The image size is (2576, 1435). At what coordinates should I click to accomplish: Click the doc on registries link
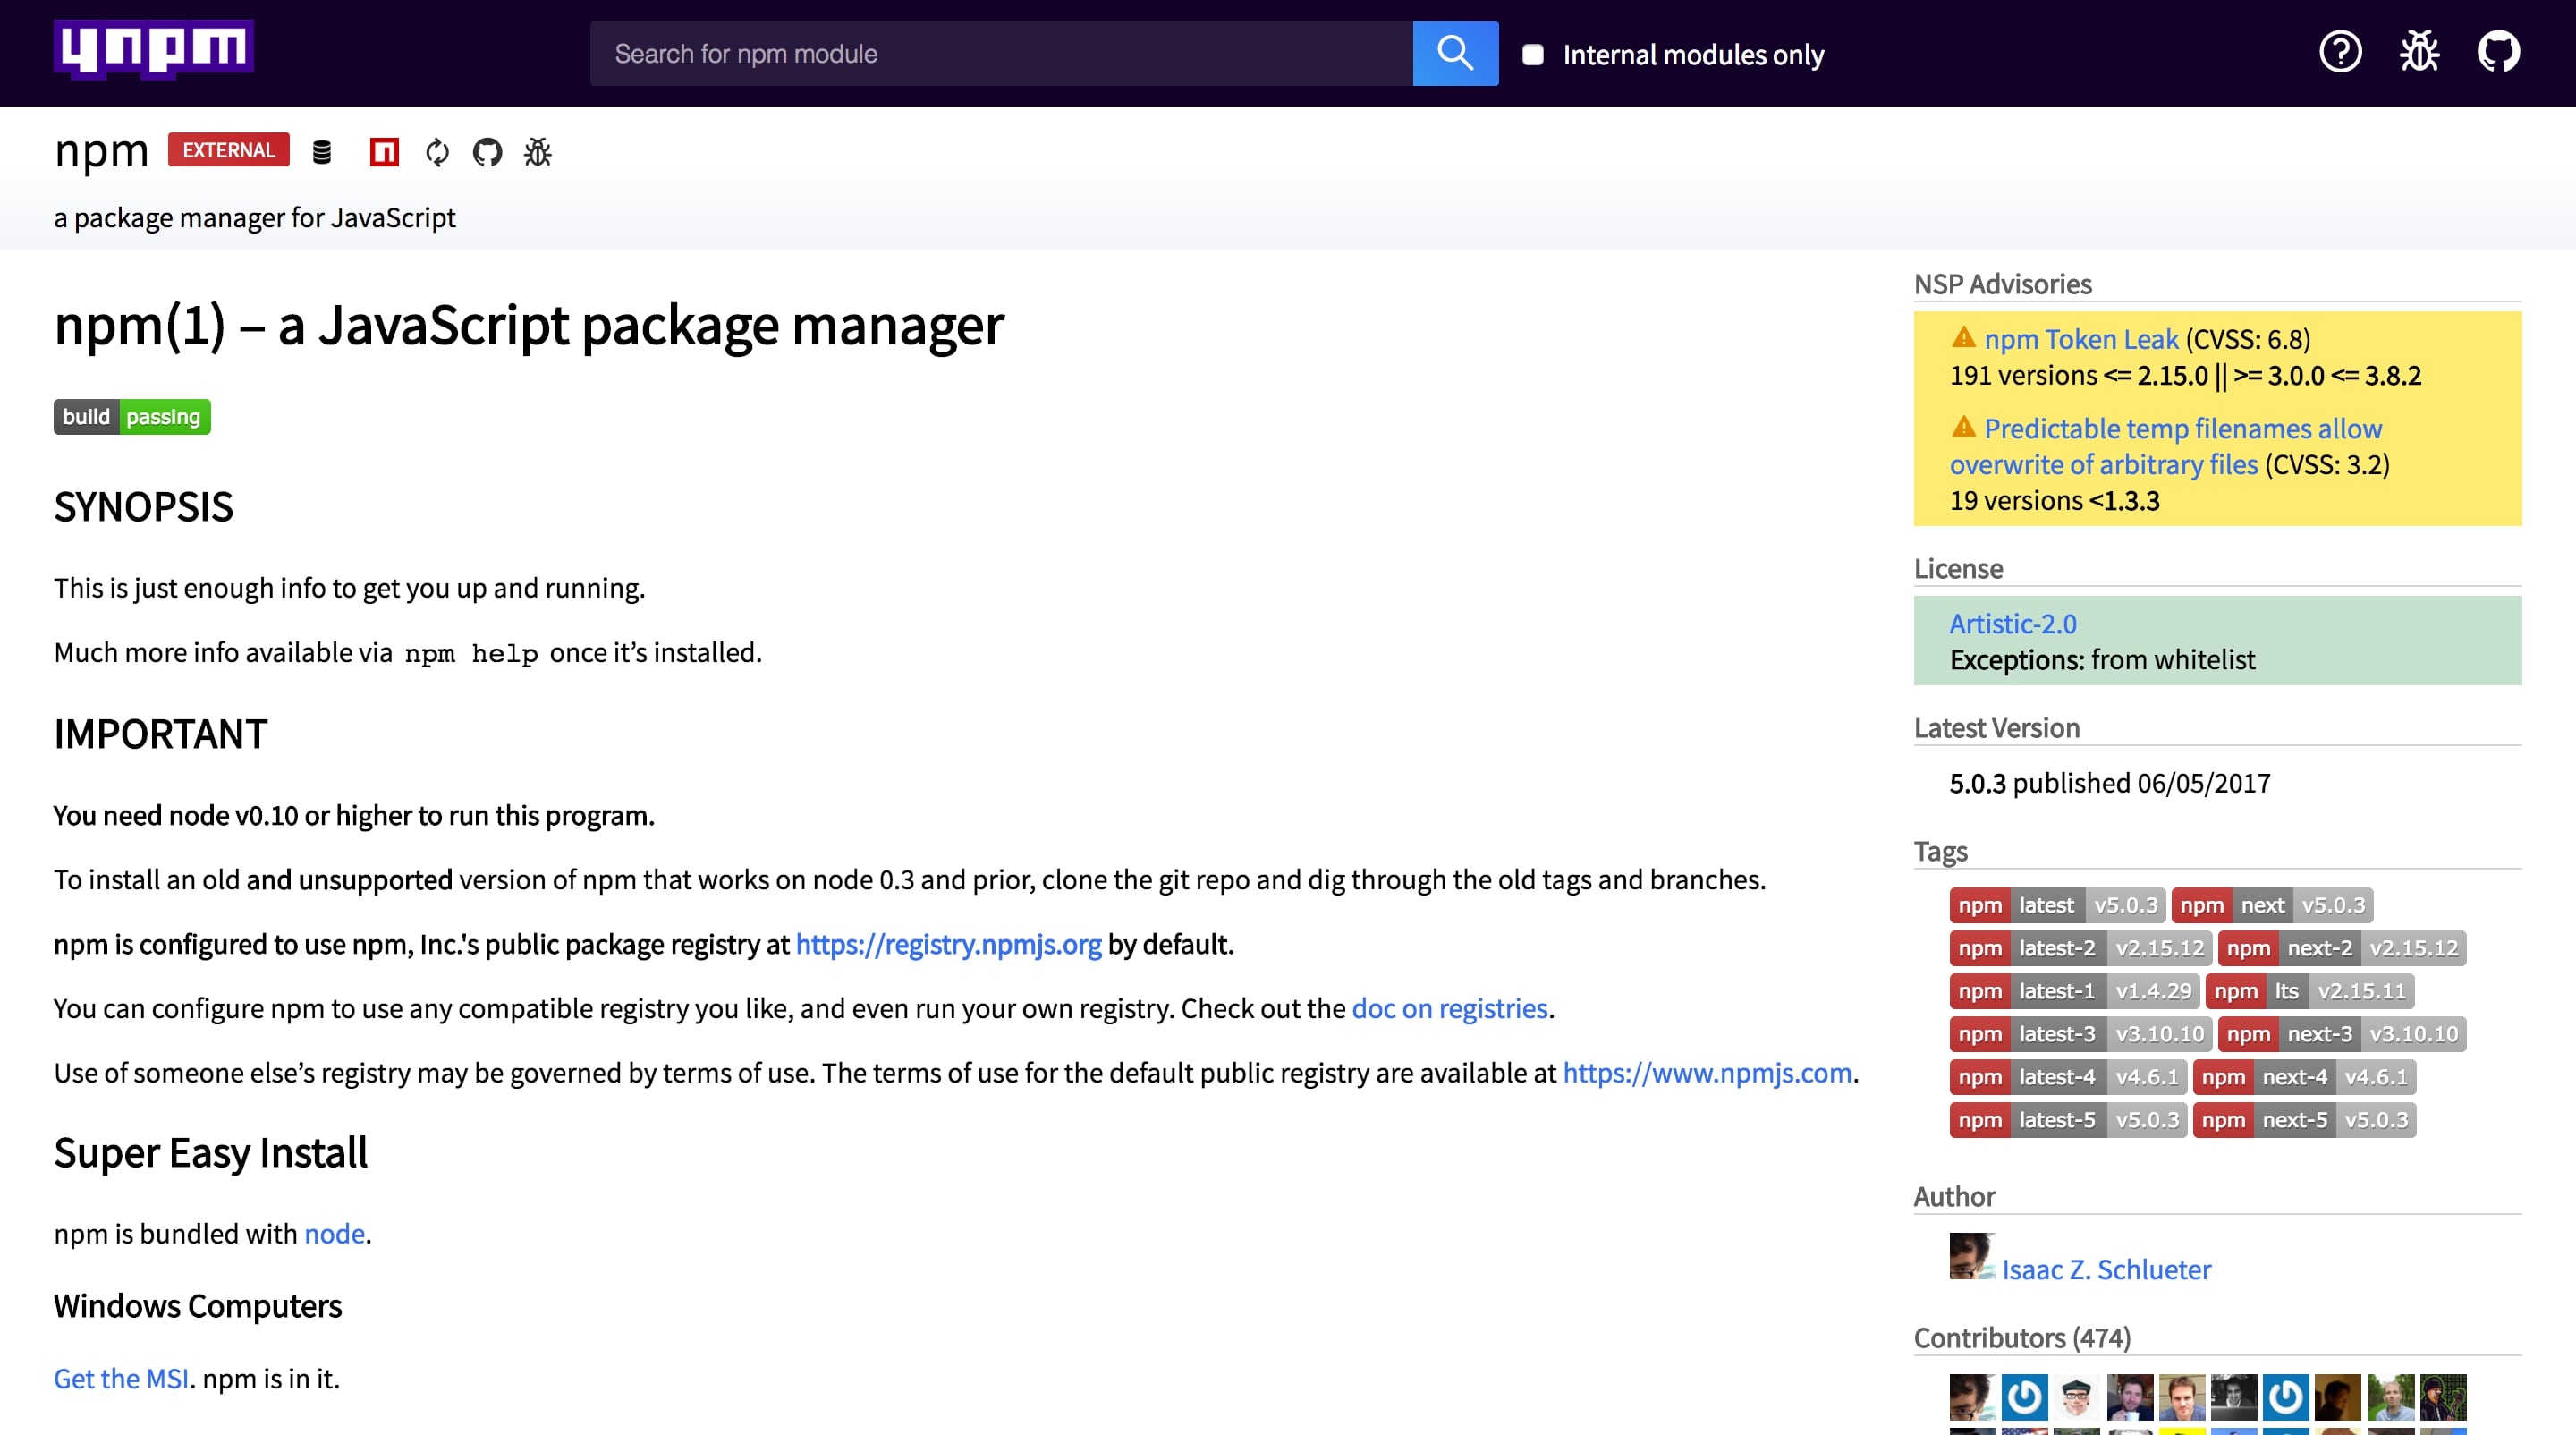[x=1449, y=1008]
